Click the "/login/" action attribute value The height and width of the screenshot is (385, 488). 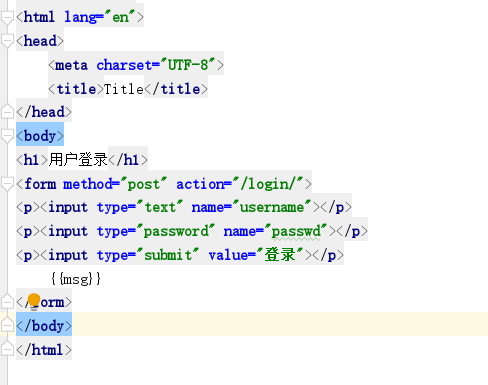click(268, 184)
